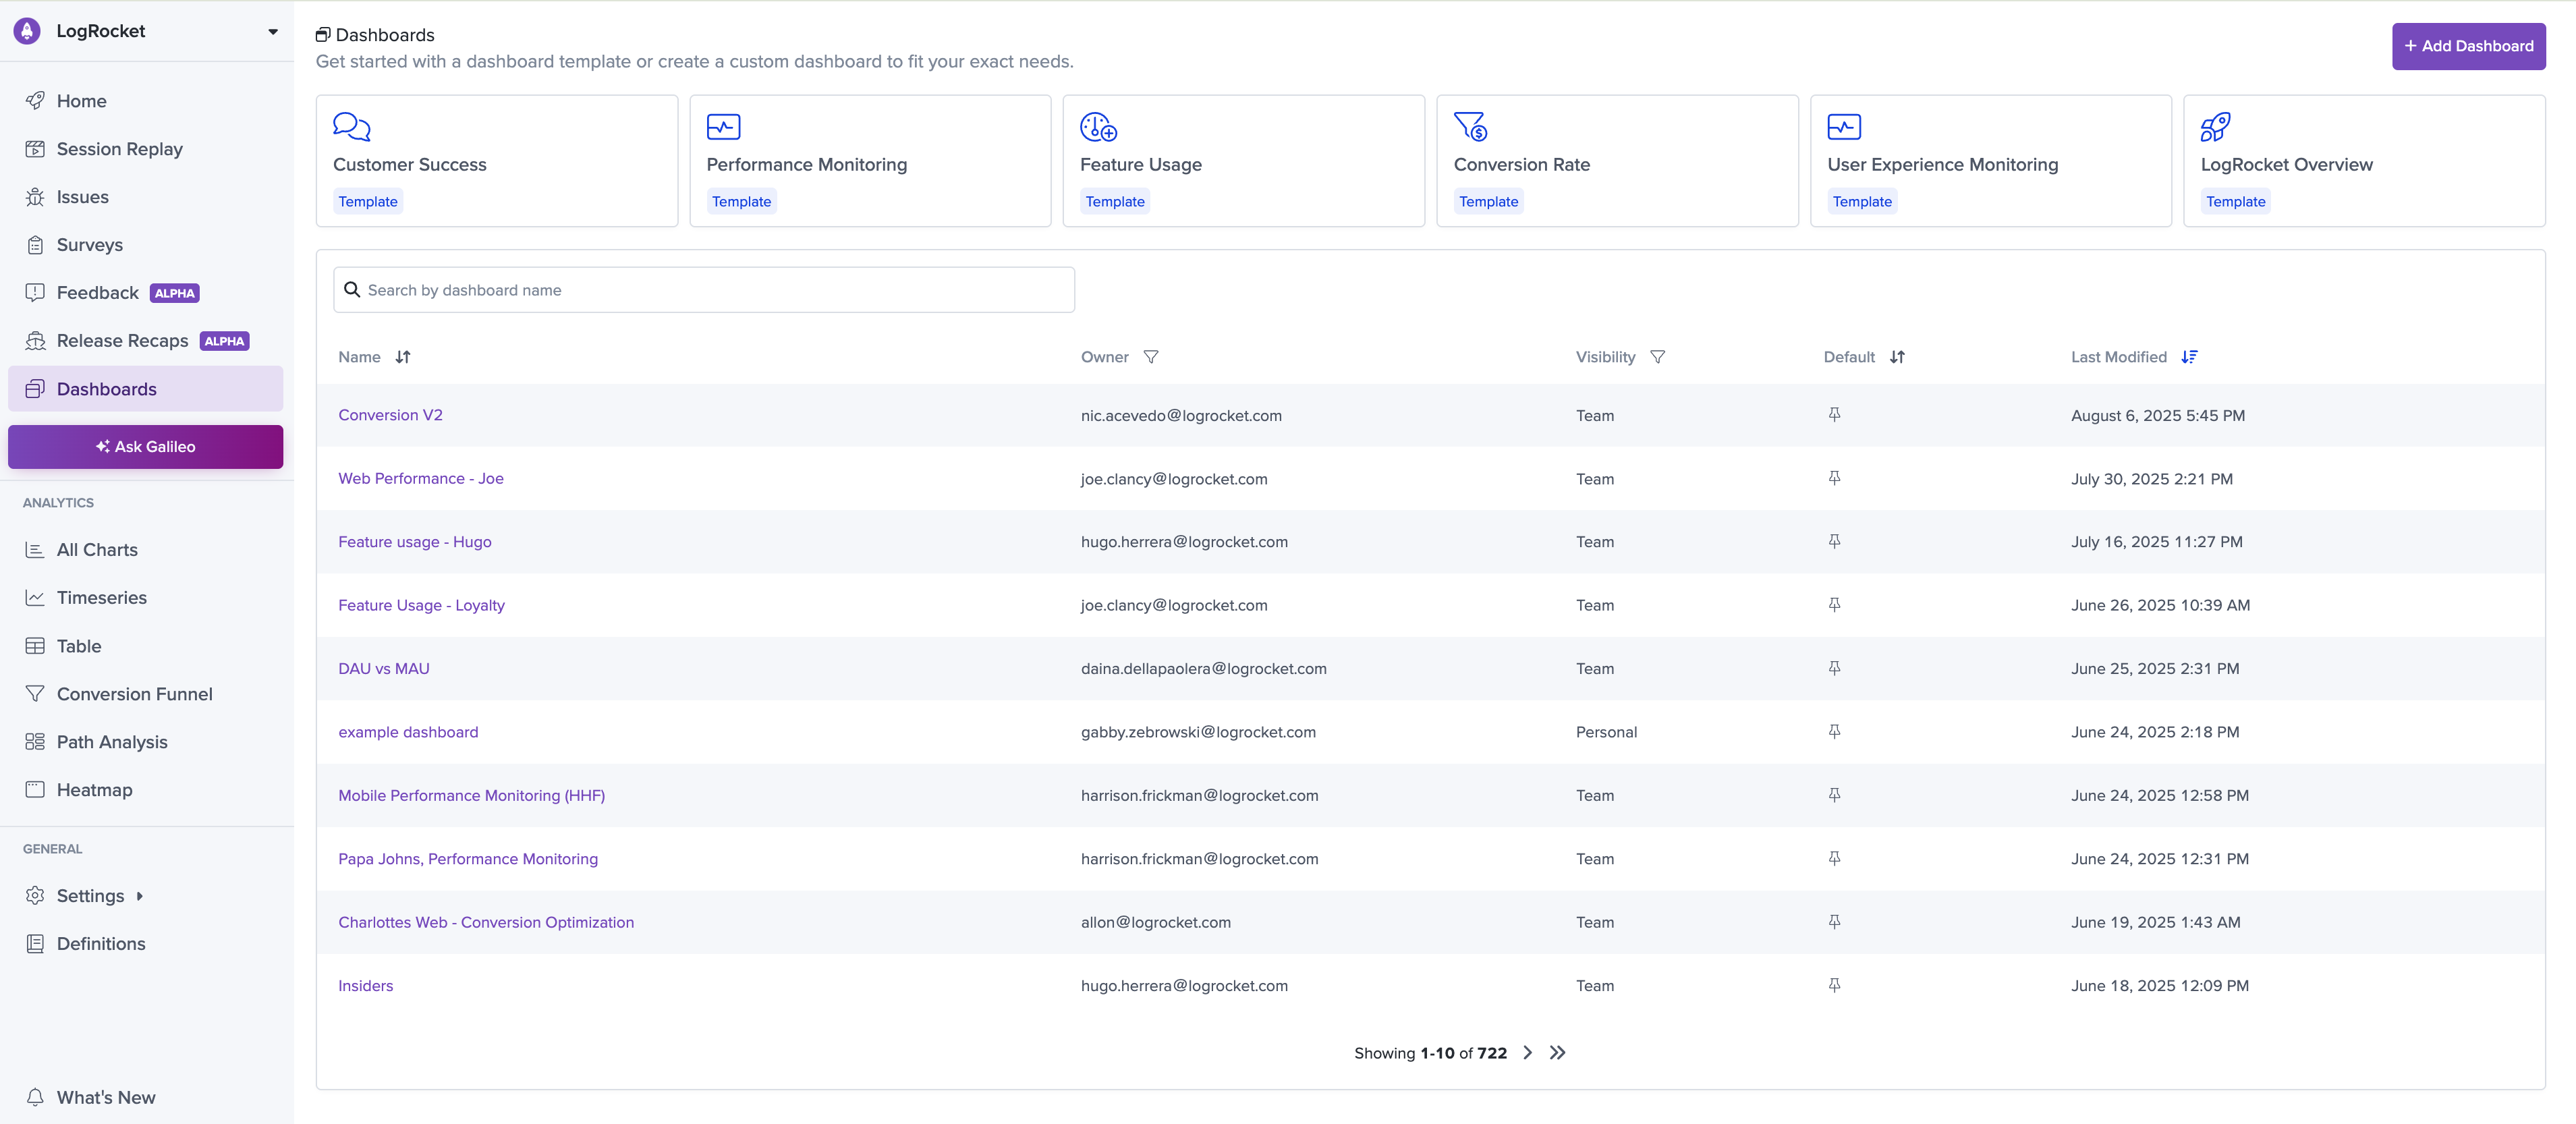
Task: Pin Papa Johns dashboard as default
Action: (1834, 858)
